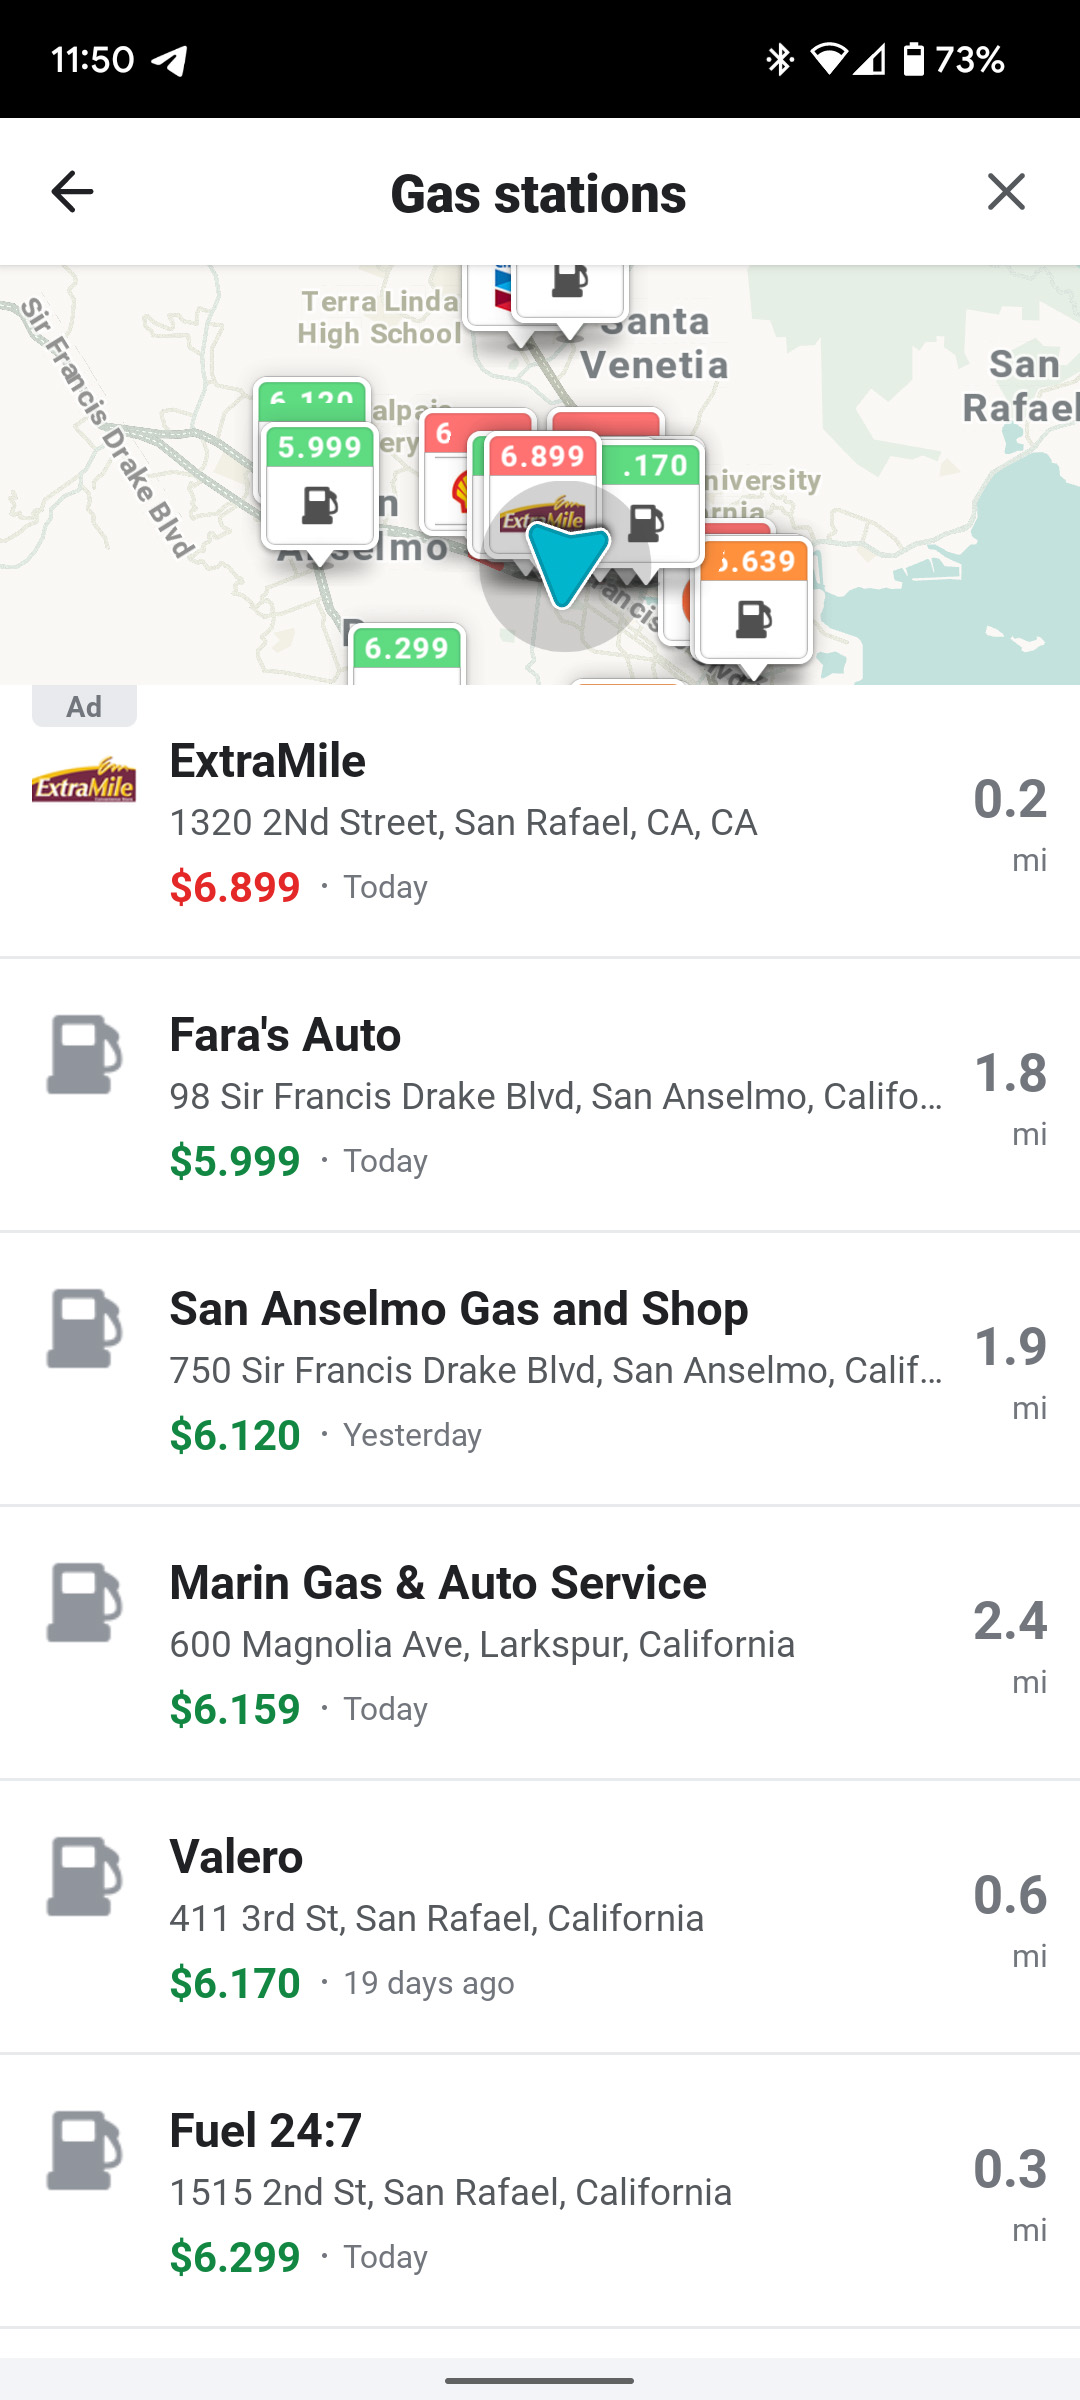
Task: Tap Marin Gas & Auto Service pump icon
Action: (84, 1602)
